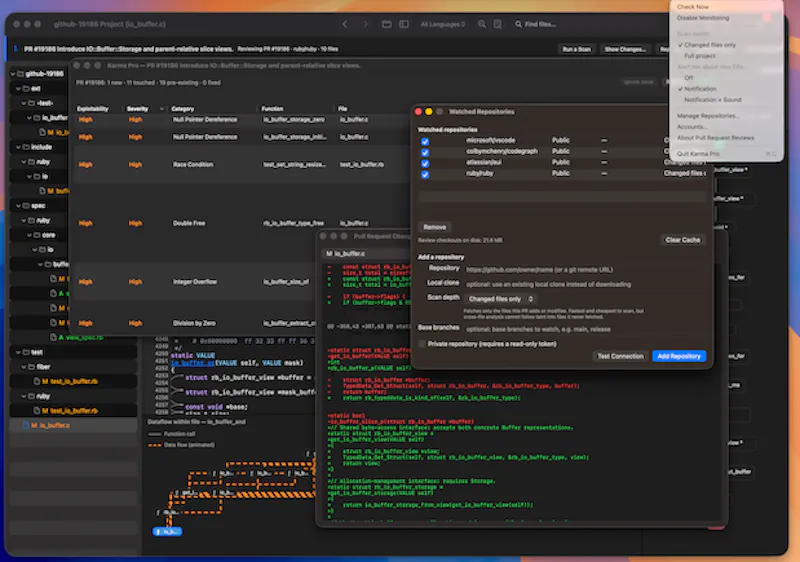Collapse the github-19186 root folder
The height and width of the screenshot is (562, 800).
tap(13, 73)
